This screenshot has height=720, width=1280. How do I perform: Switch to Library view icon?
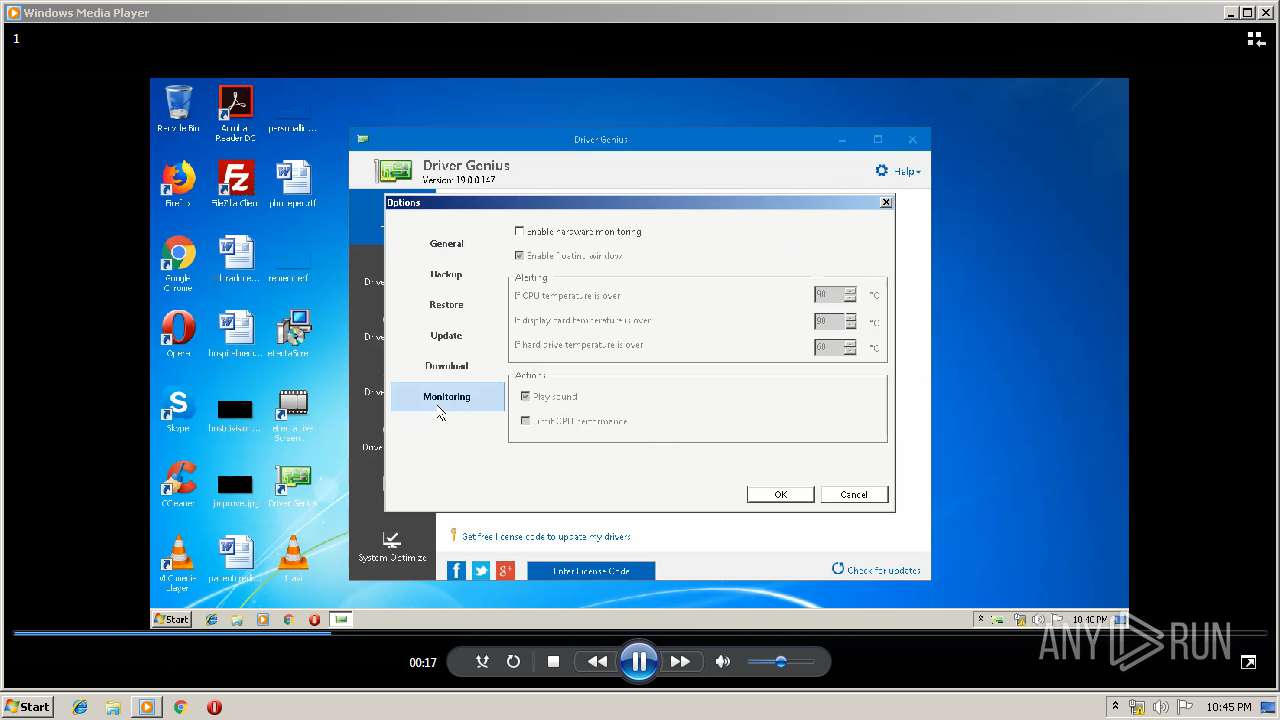click(x=1256, y=39)
